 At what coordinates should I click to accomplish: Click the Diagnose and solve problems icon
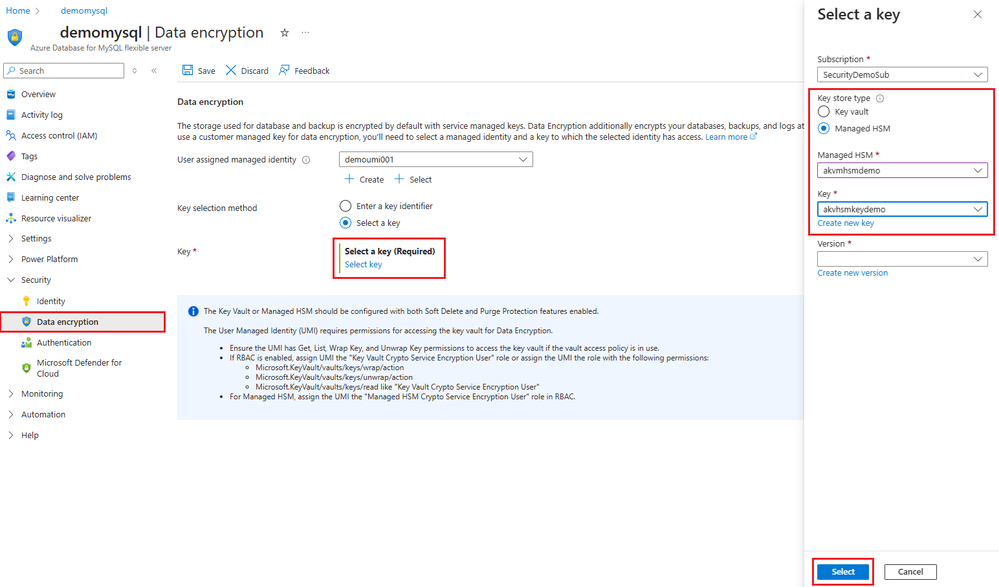pos(11,177)
